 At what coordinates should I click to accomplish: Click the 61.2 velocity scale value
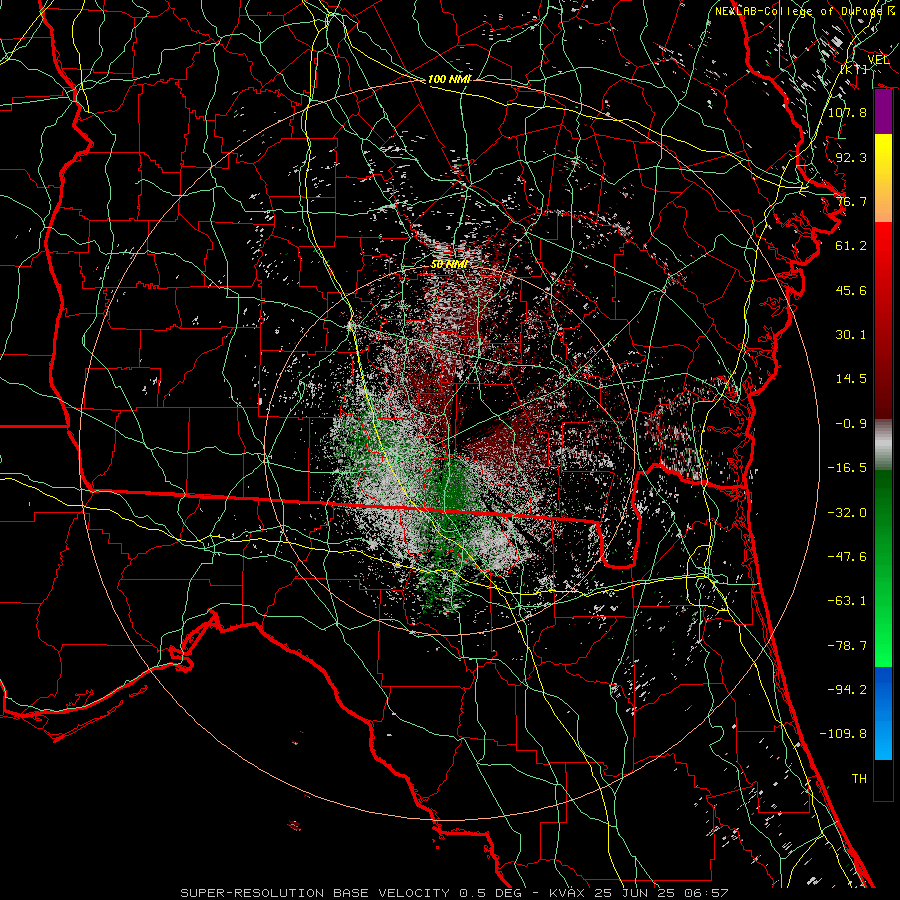point(851,246)
